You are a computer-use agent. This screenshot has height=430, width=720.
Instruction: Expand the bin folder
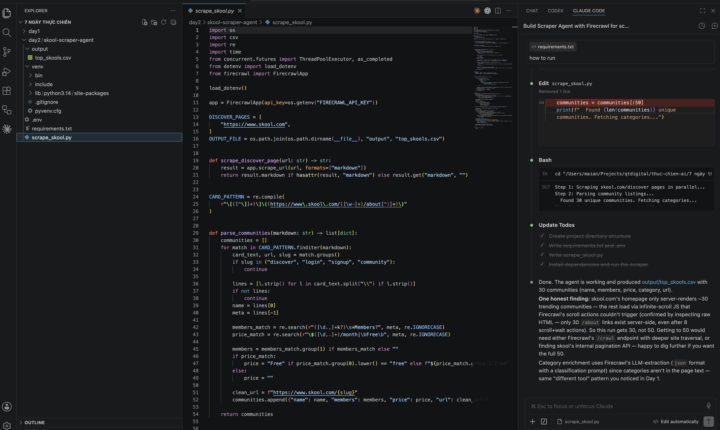pyautogui.click(x=39, y=75)
